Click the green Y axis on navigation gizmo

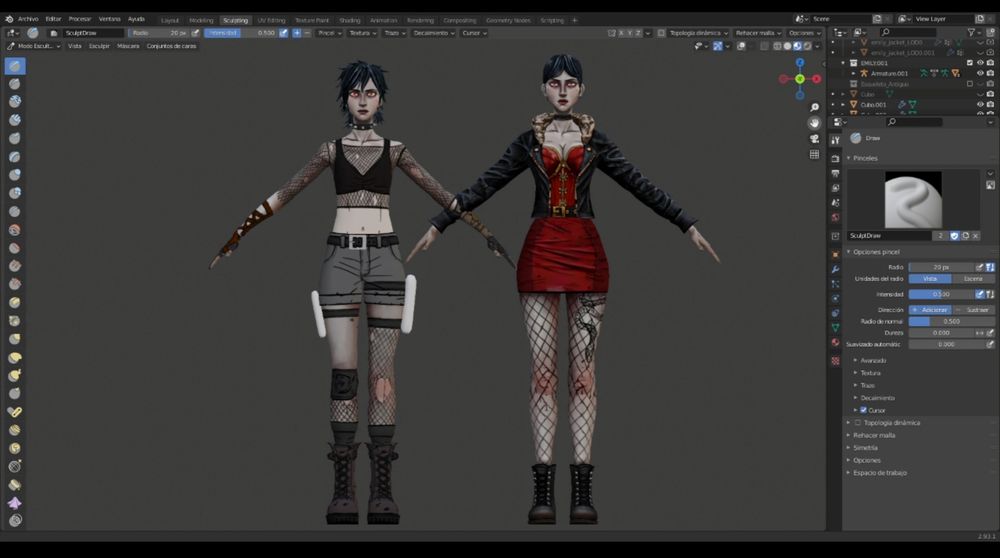pos(800,78)
